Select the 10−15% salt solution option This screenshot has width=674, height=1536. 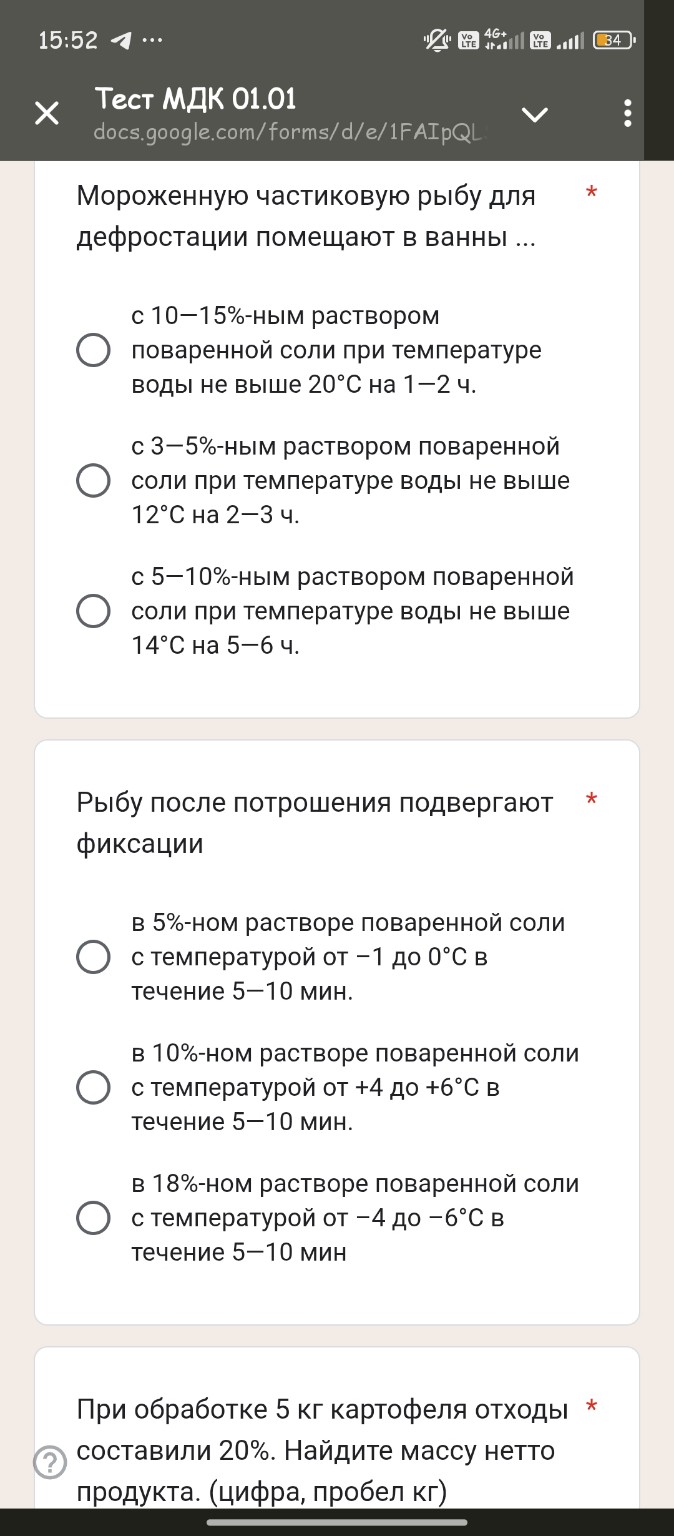pyautogui.click(x=93, y=351)
